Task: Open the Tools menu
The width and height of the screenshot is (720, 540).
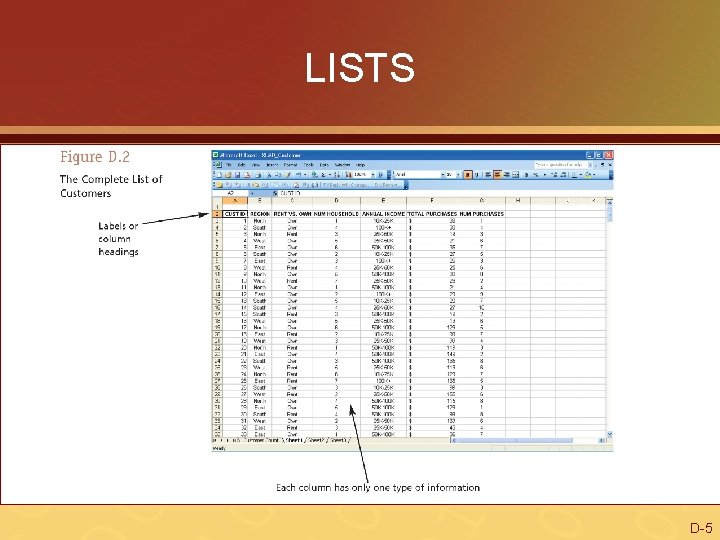Action: (309, 165)
